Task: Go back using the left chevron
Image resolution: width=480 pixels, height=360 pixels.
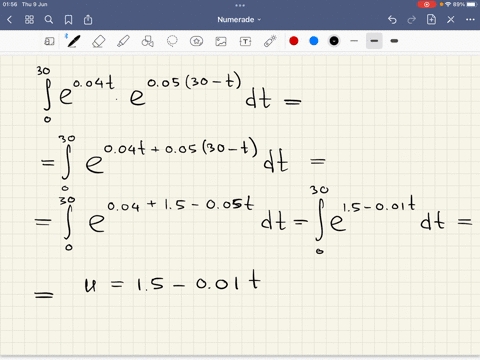Action: pyautogui.click(x=9, y=20)
